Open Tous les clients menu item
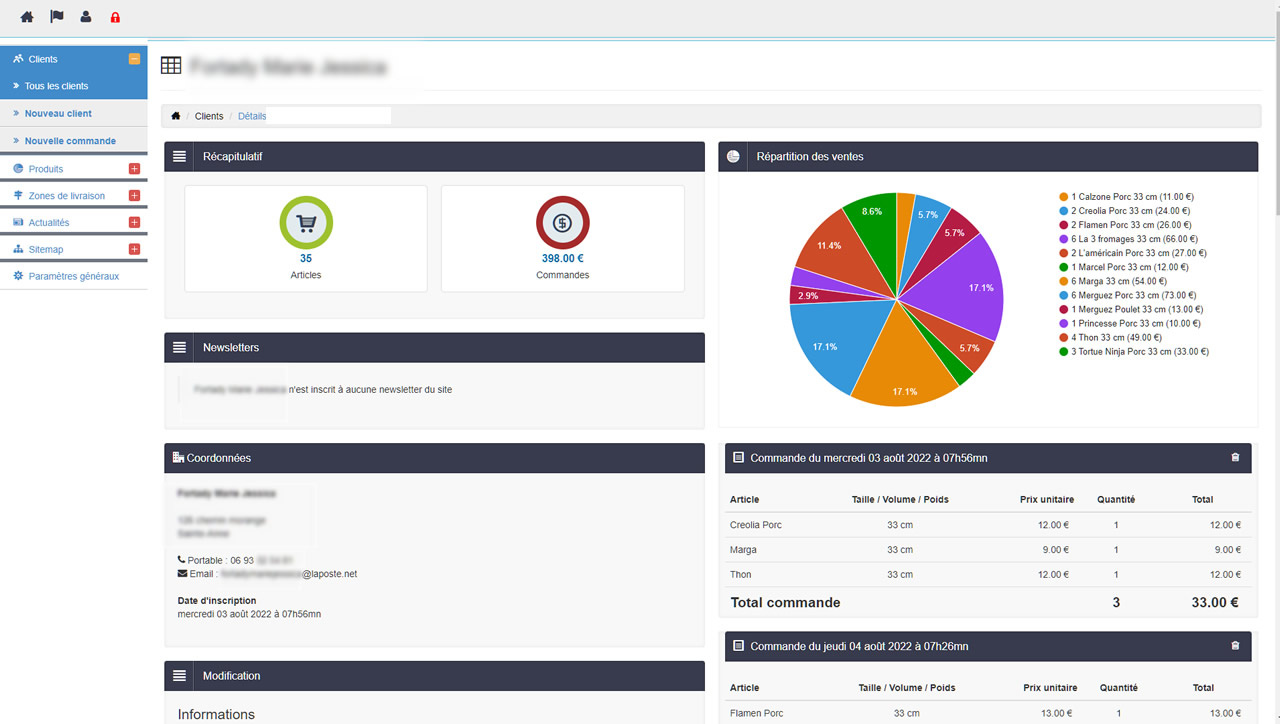Image resolution: width=1280 pixels, height=724 pixels. 56,86
